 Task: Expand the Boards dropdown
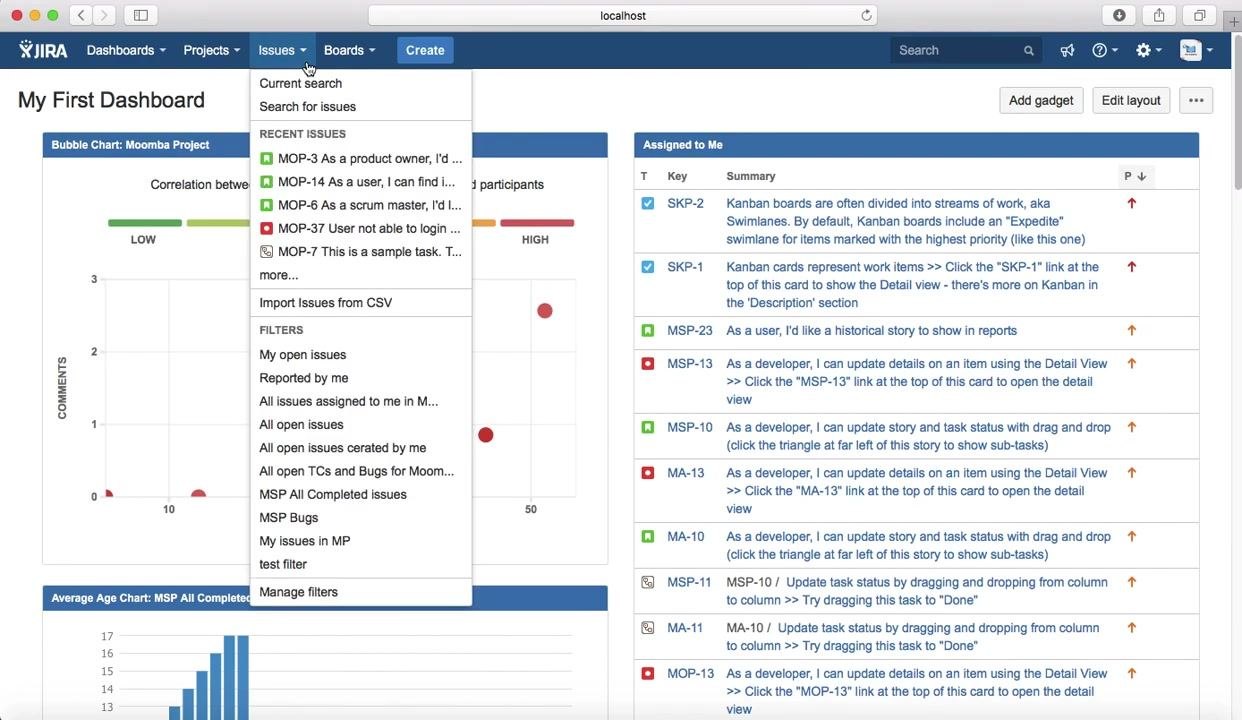pyautogui.click(x=349, y=50)
